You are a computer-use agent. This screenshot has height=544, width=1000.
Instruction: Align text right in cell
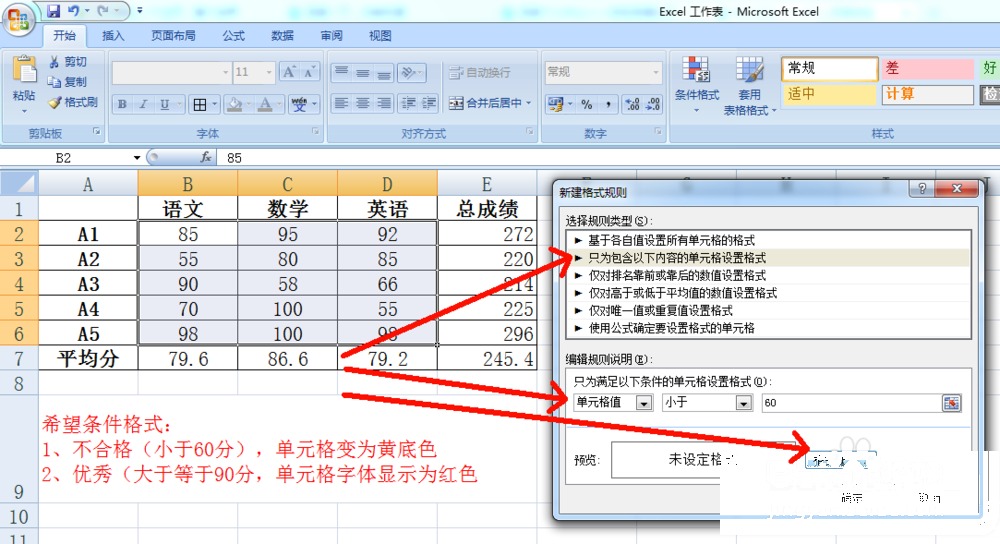[383, 103]
